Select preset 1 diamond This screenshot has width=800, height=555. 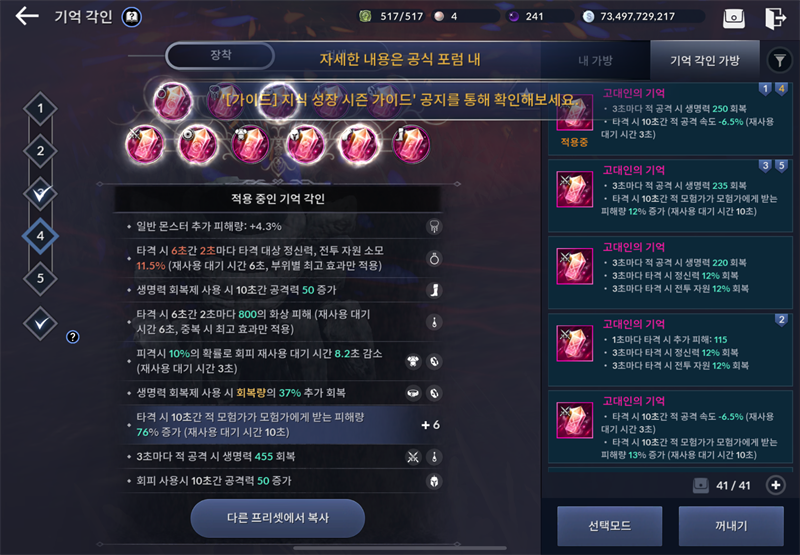tap(40, 108)
